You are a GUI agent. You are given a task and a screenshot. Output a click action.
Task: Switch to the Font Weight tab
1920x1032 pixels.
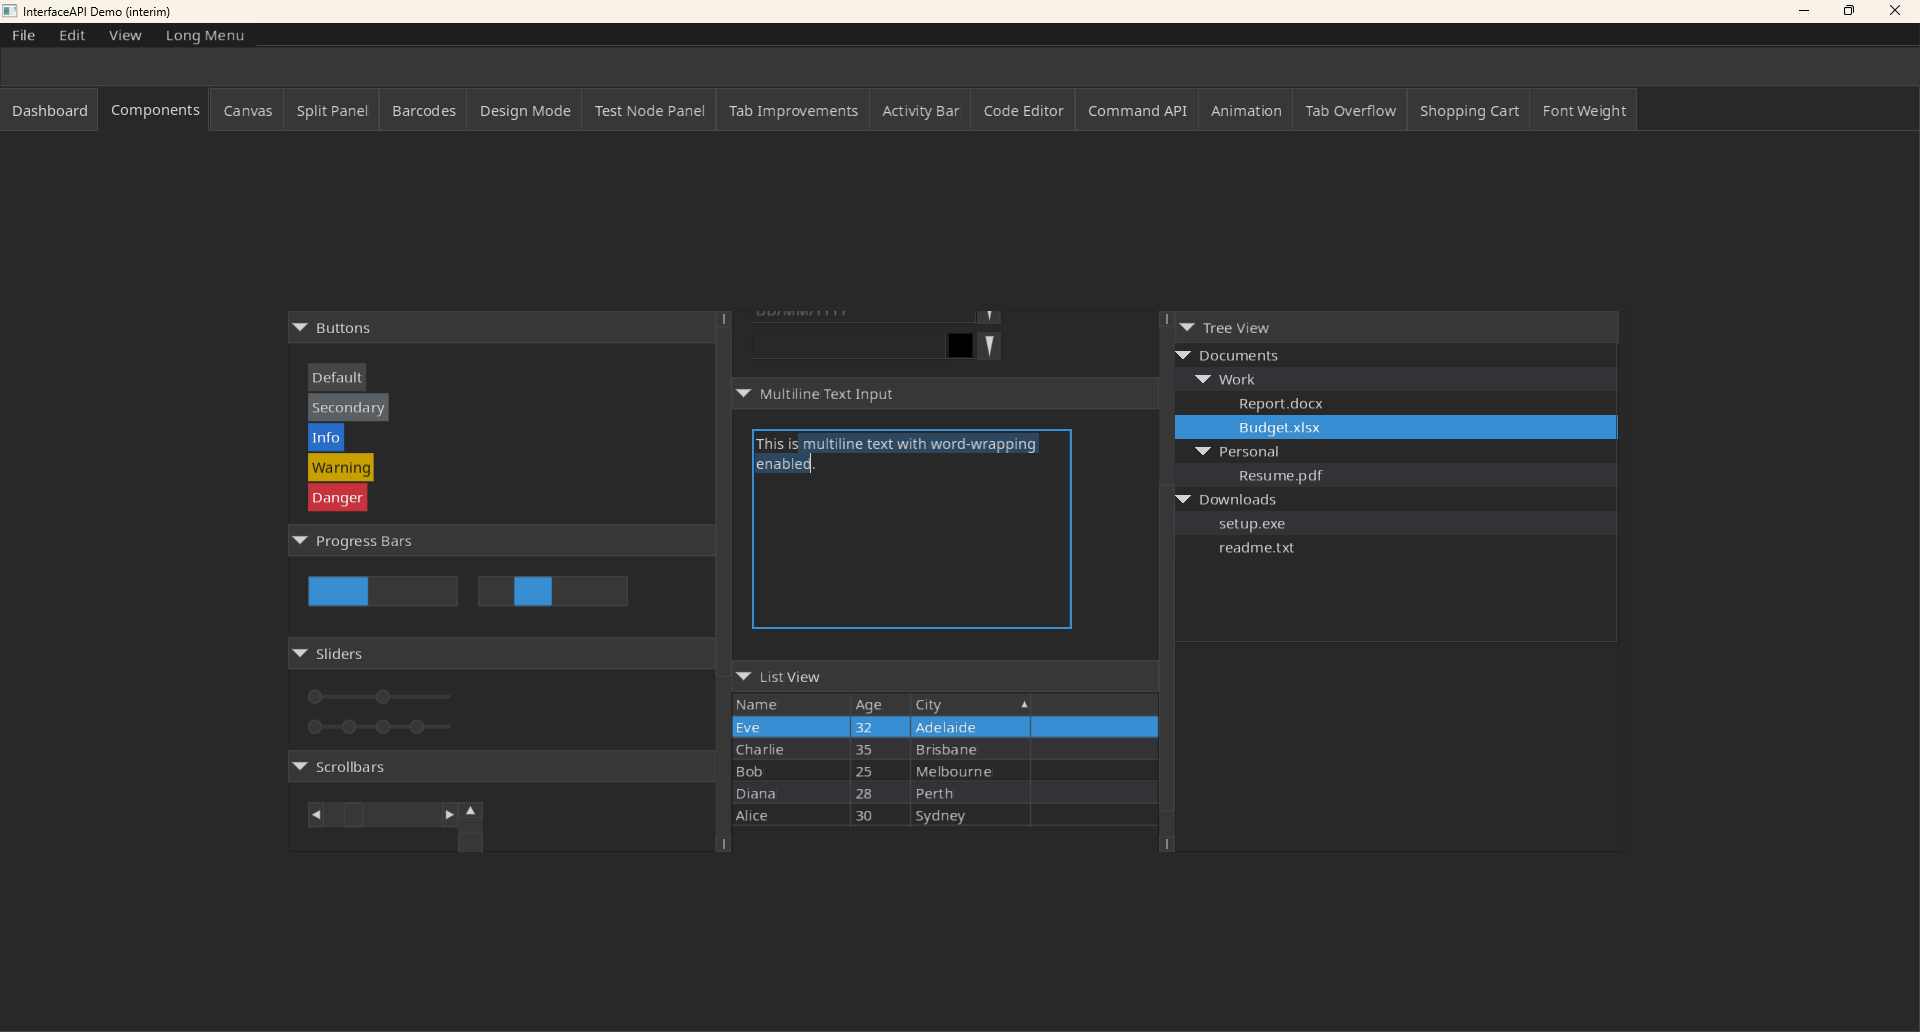click(1584, 111)
